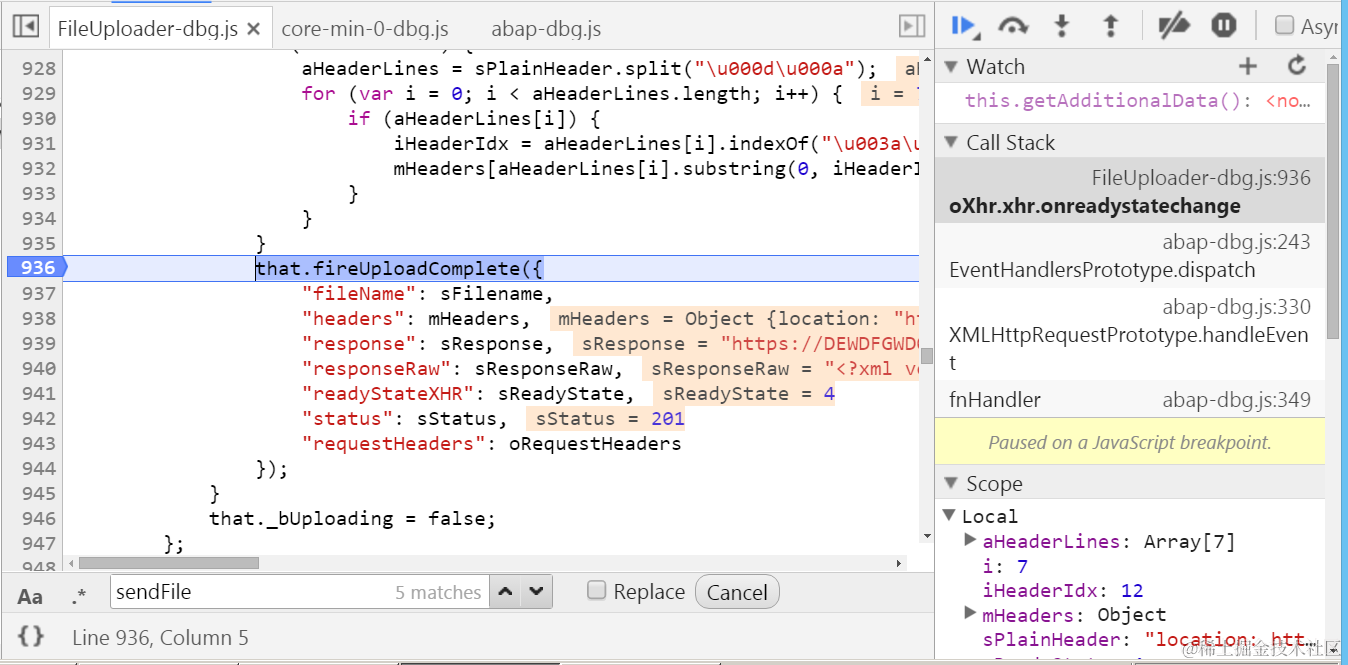The image size is (1348, 665).
Task: Collapse the Local scope group
Action: click(950, 516)
